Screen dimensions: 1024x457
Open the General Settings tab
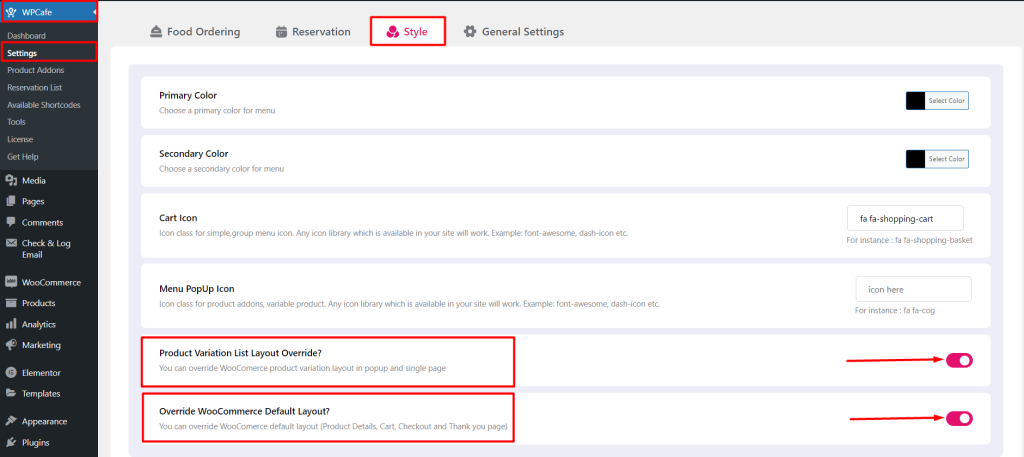513,32
